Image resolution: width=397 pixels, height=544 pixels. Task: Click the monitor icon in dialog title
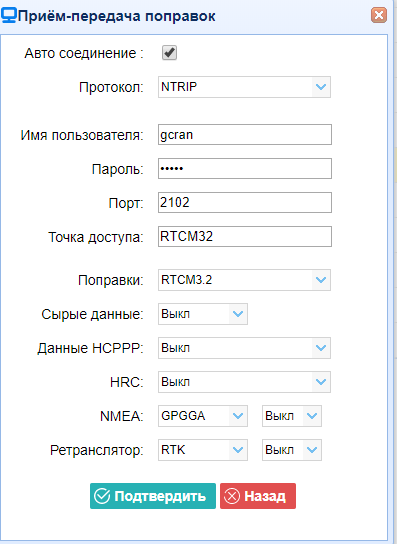pos(8,16)
